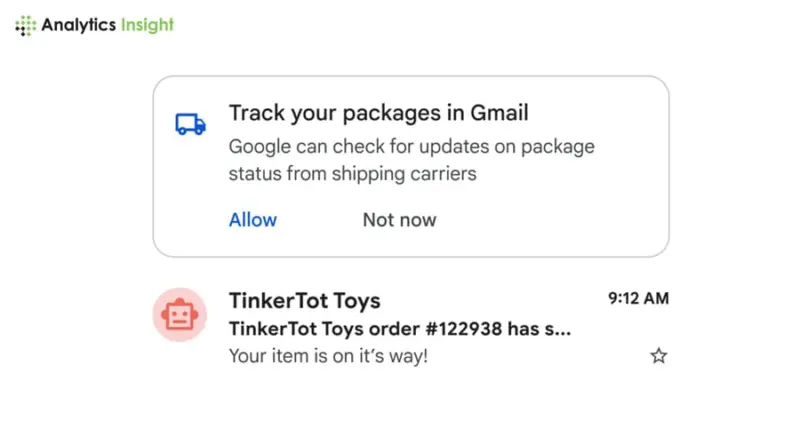The image size is (800, 444).
Task: Click the word 'Toys' in the bold sender name
Action: tap(355, 300)
